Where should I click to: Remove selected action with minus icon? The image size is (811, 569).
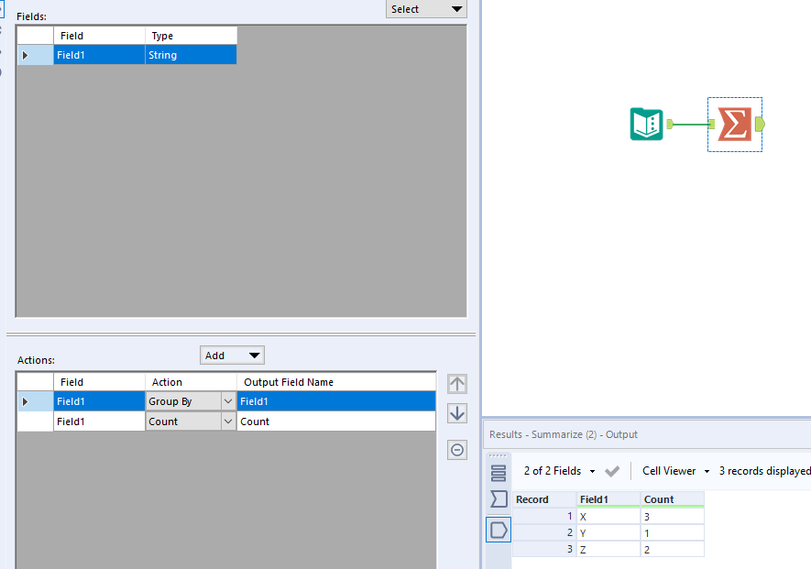[x=457, y=450]
